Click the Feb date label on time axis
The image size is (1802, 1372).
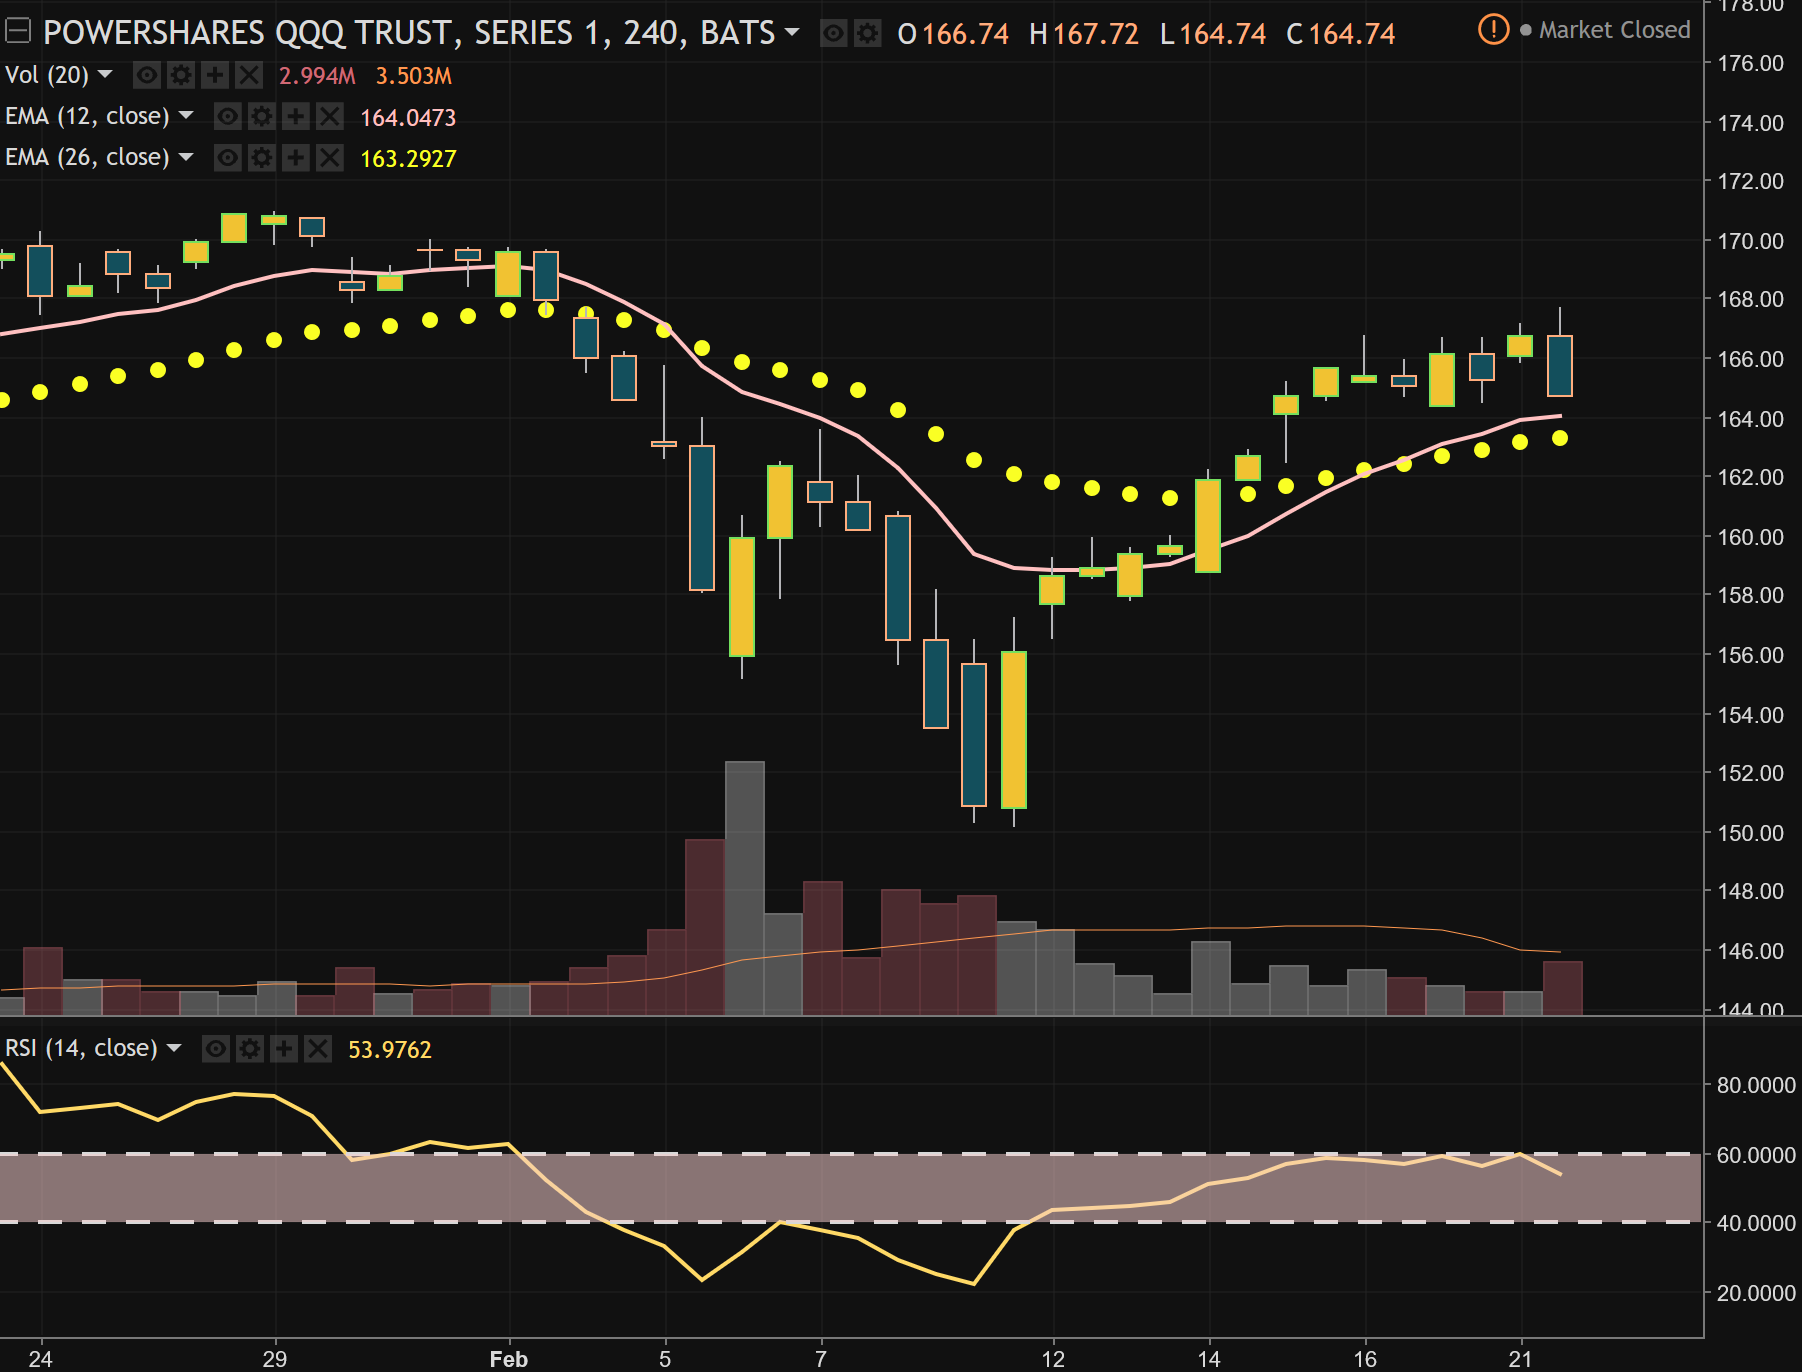[x=509, y=1359]
